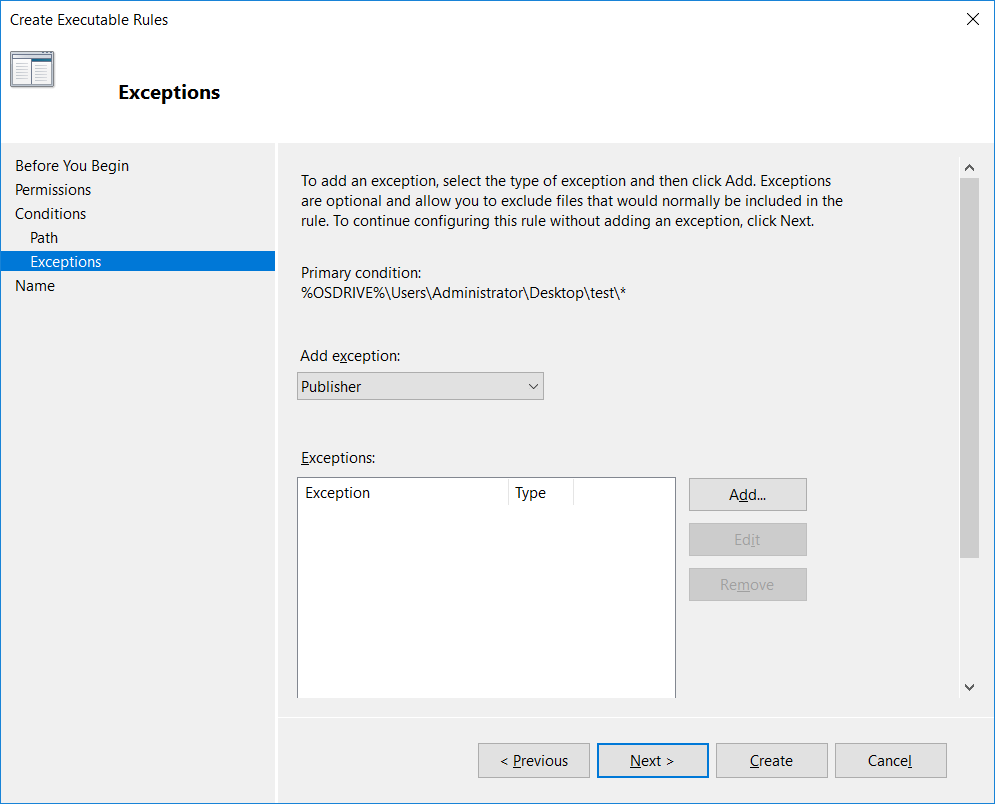Click the Type column header
Image resolution: width=995 pixels, height=804 pixels.
tap(541, 492)
